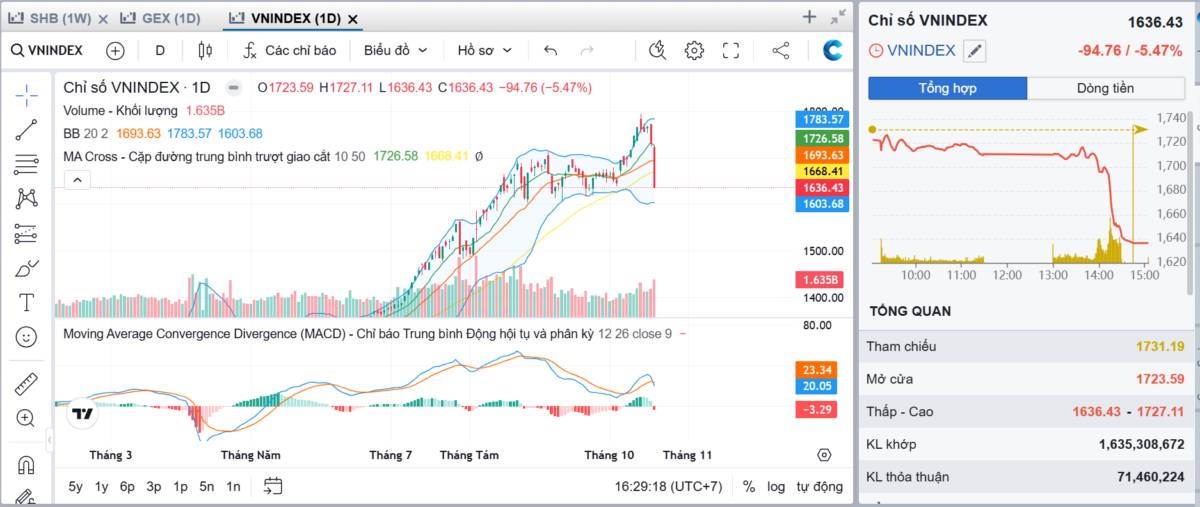This screenshot has height=507, width=1200.
Task: Click the TradingView logo on chart
Action: click(82, 413)
